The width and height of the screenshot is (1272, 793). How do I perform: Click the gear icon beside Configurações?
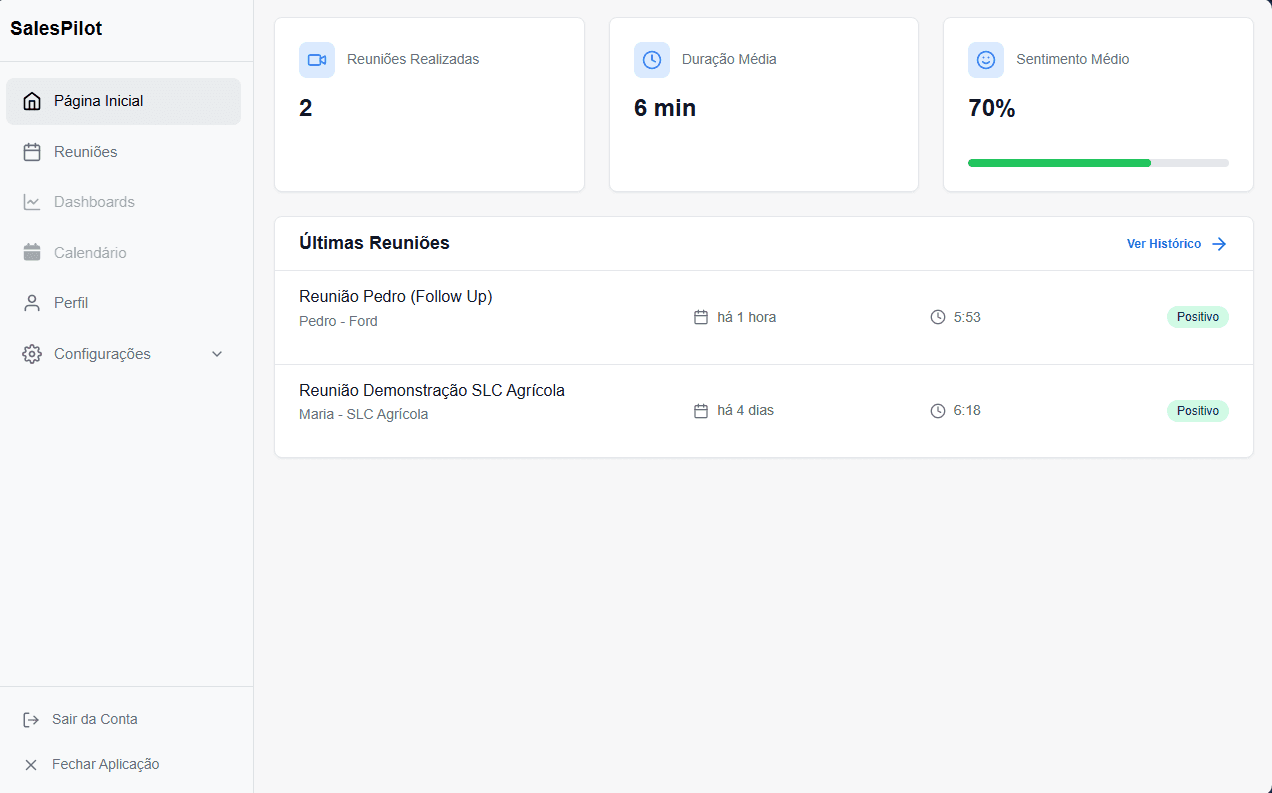click(x=31, y=353)
